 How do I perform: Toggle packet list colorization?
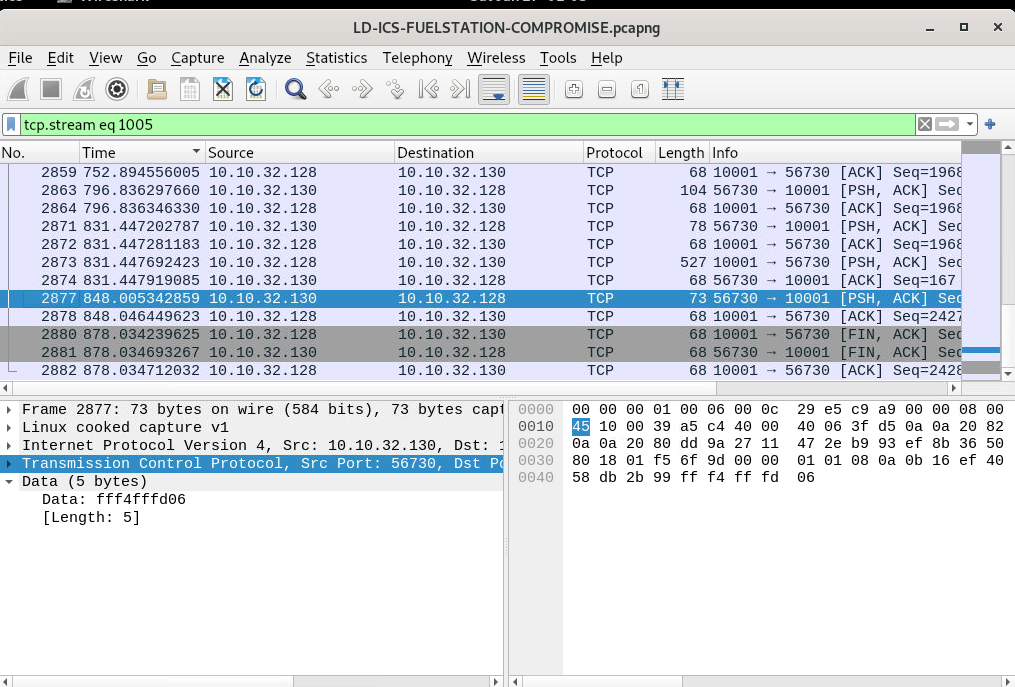pos(533,90)
